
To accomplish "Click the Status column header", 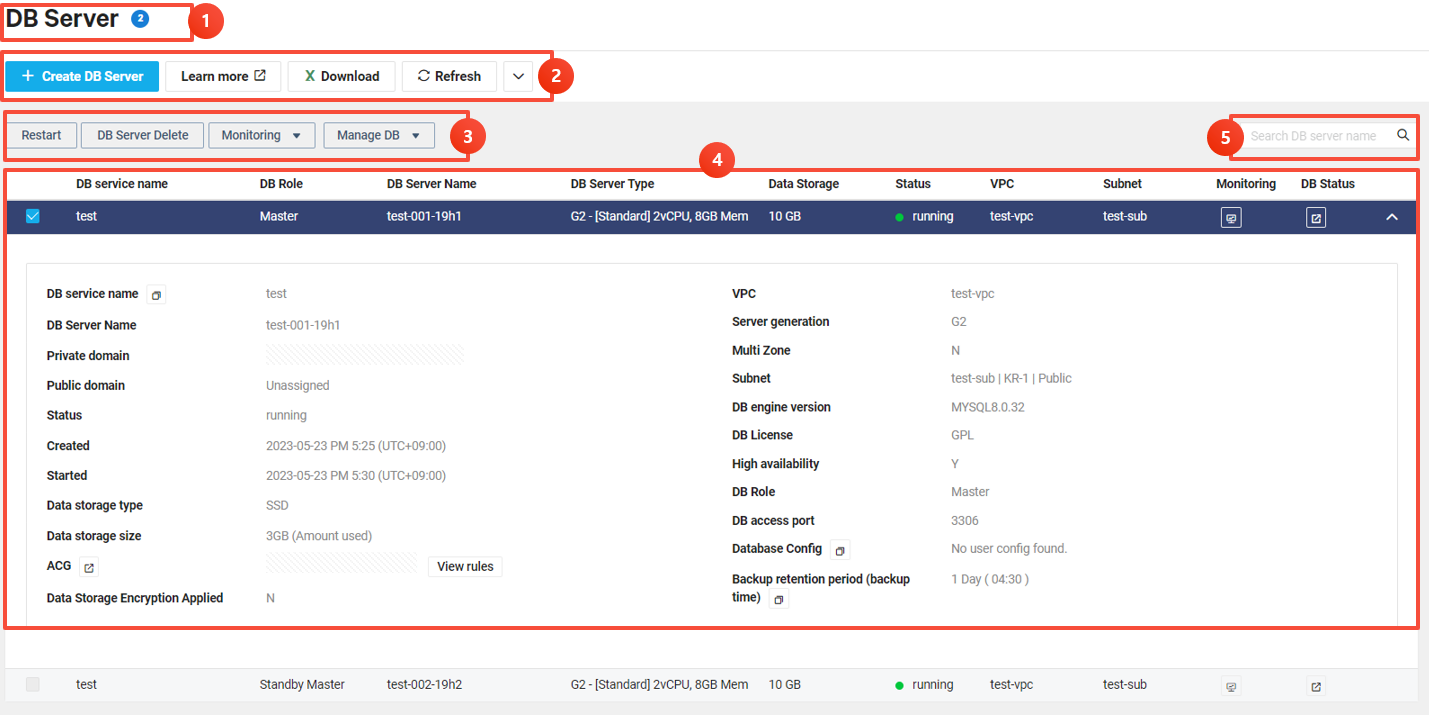I will (x=913, y=184).
